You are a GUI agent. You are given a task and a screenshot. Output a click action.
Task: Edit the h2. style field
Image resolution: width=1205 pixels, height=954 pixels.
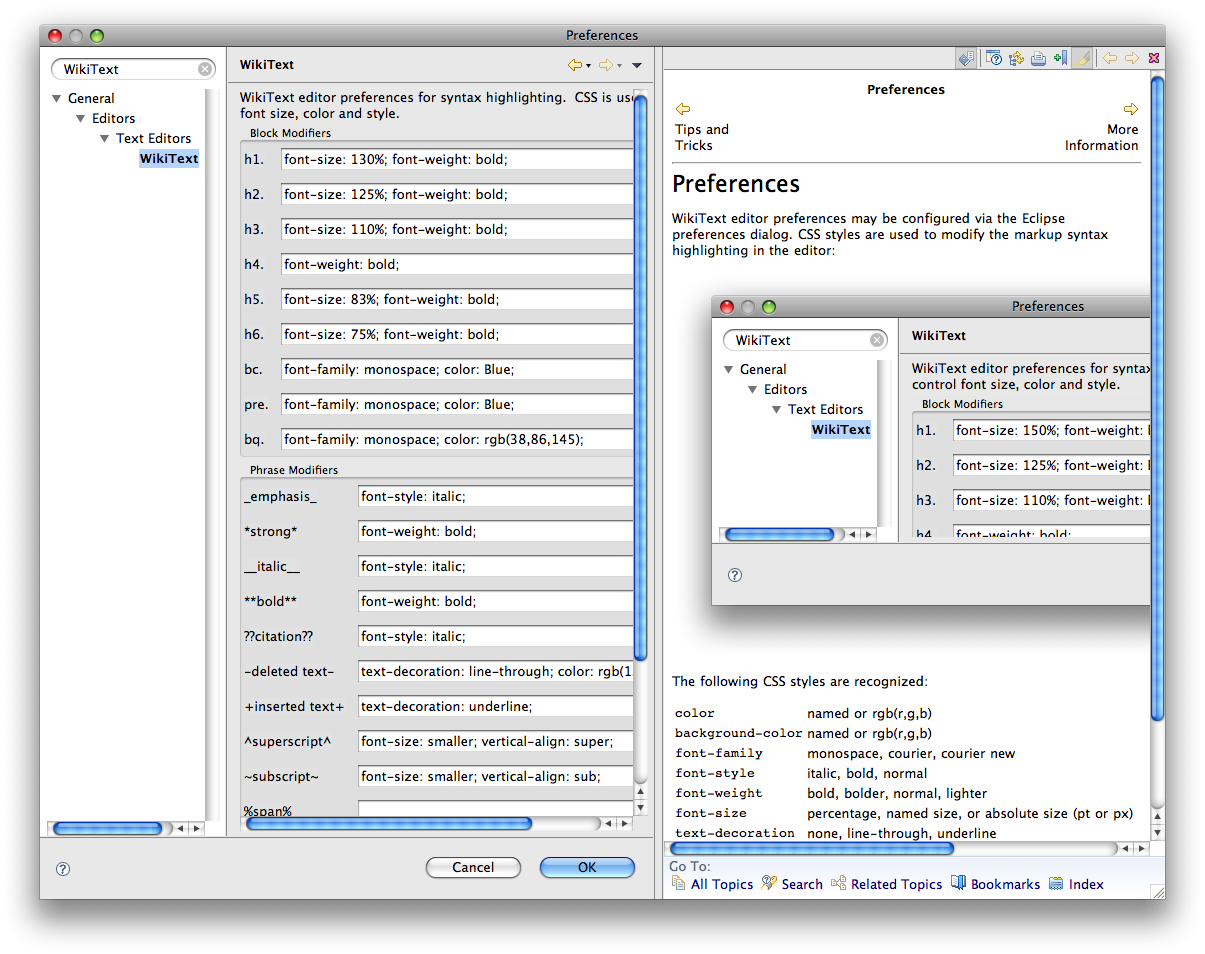click(x=457, y=194)
